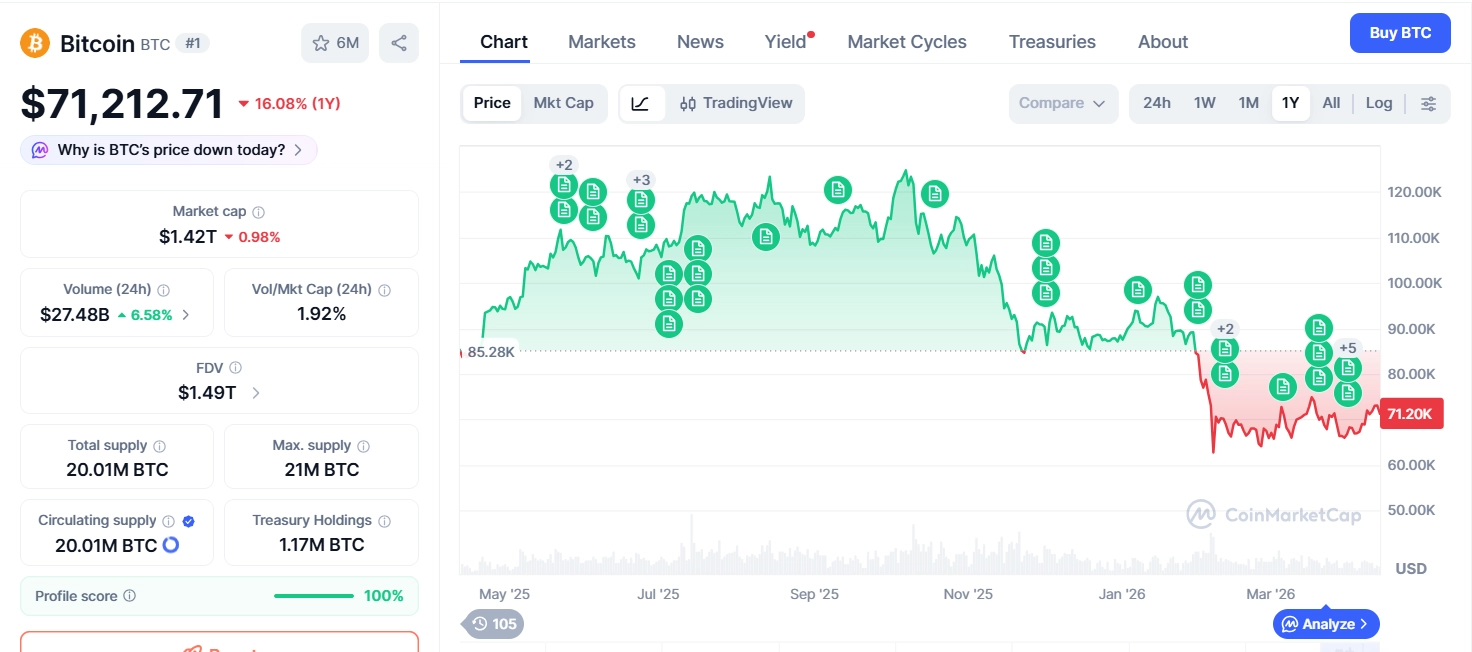
Task: Click the star watchlist button showing 6M
Action: click(x=335, y=43)
